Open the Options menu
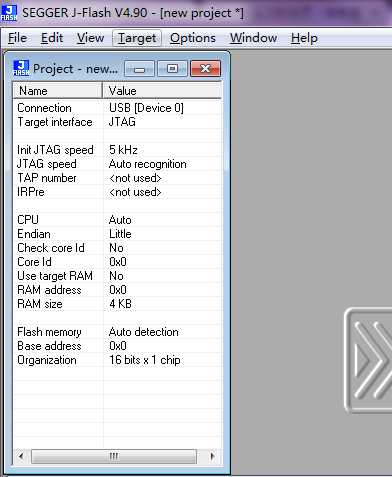Image resolution: width=392 pixels, height=477 pixels. (x=193, y=38)
